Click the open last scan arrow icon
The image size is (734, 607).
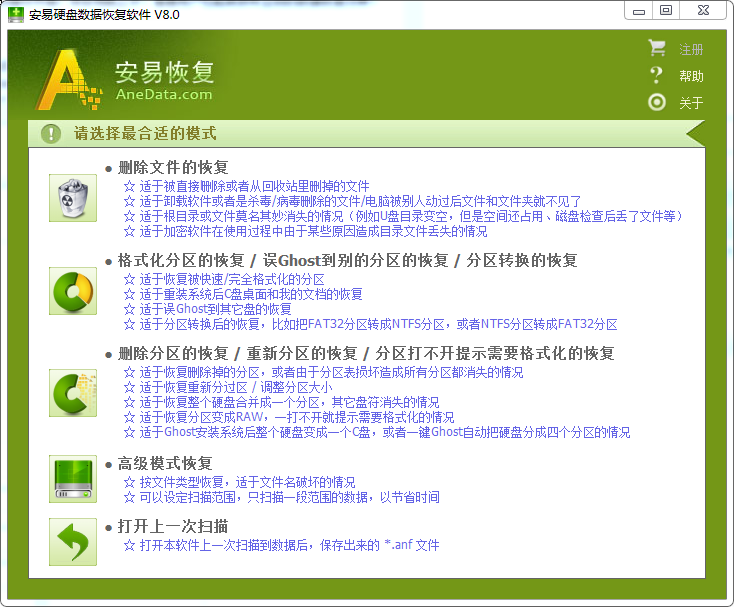73,542
